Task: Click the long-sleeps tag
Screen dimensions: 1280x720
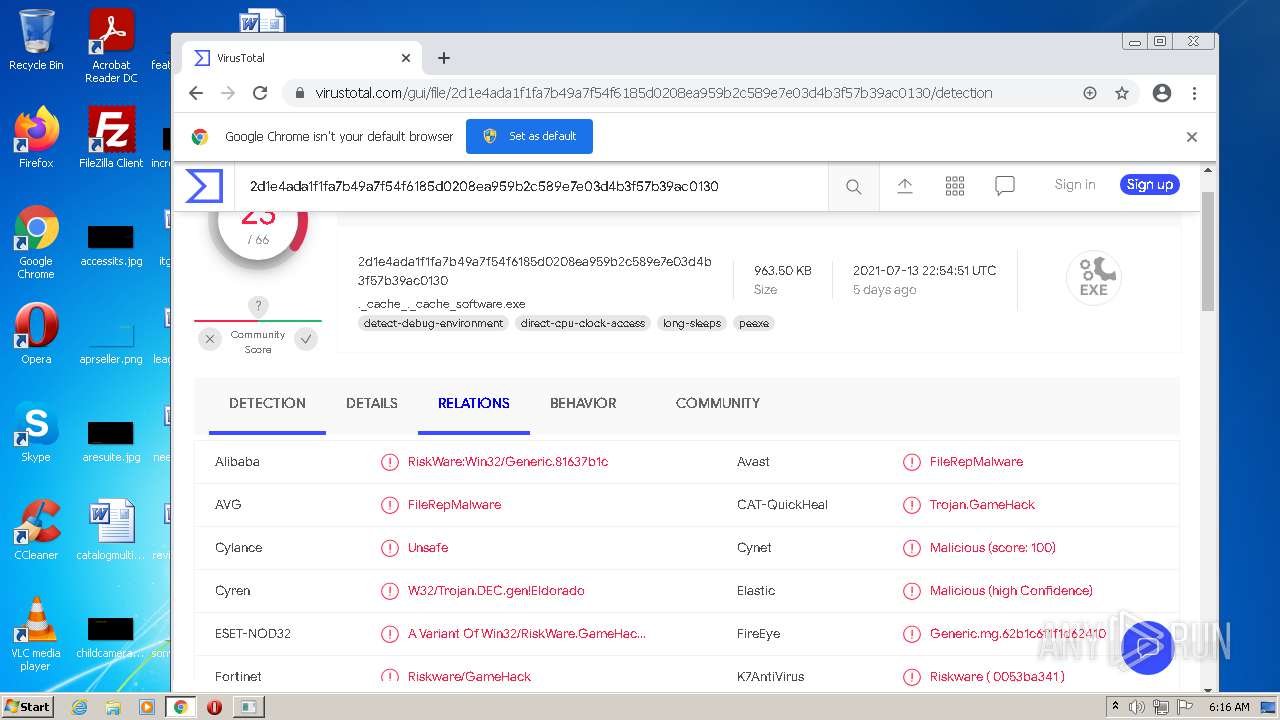Action: (691, 323)
